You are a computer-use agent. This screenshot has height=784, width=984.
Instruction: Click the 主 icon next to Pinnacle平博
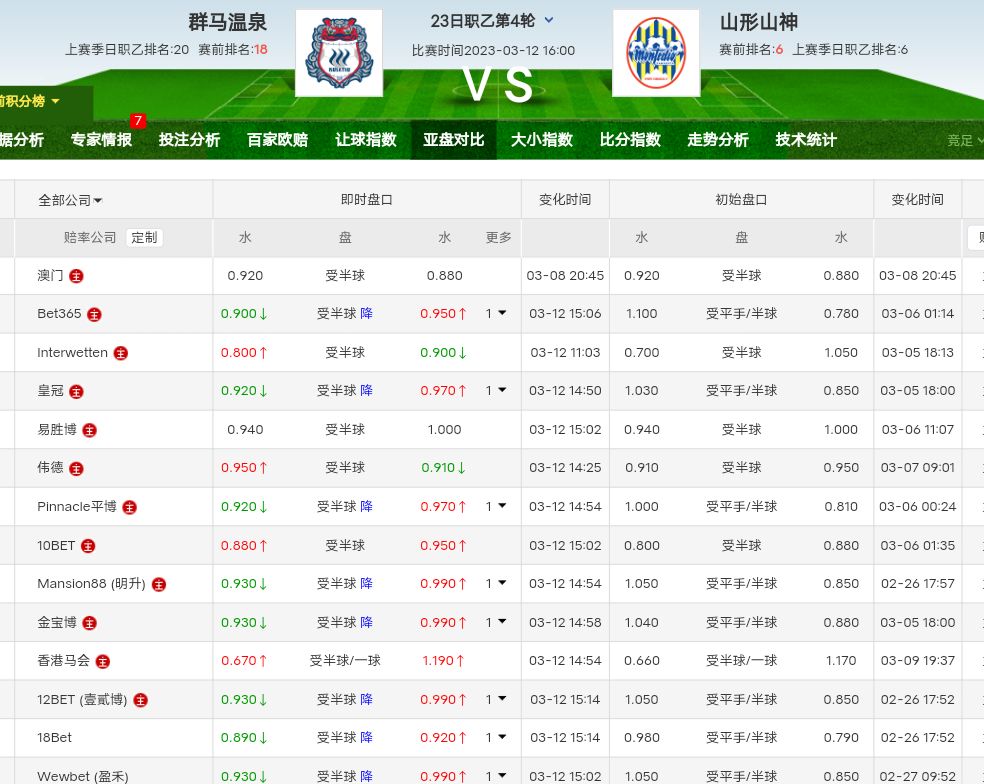click(130, 507)
